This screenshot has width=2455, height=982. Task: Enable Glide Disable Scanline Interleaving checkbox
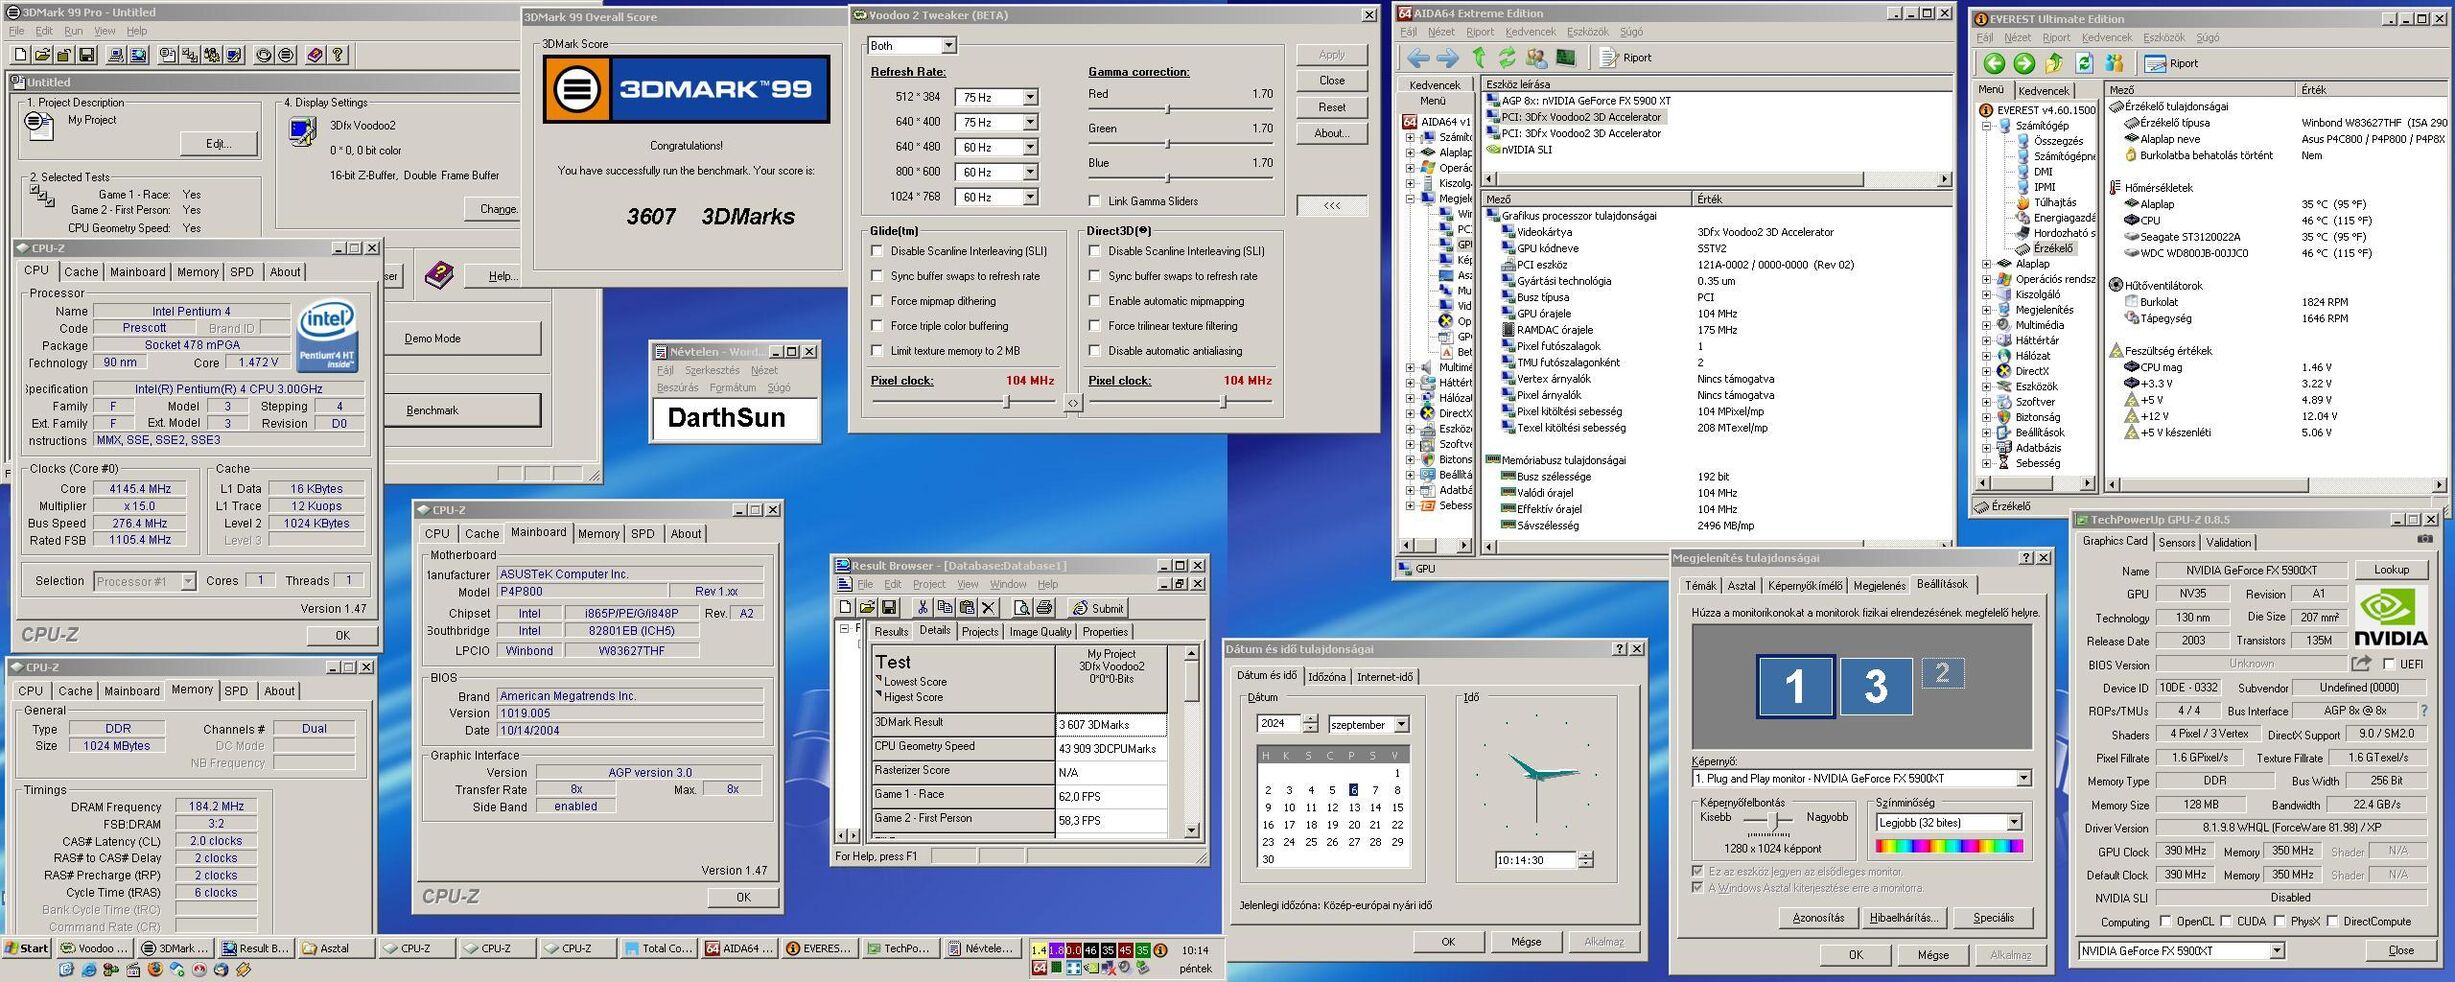(x=877, y=251)
